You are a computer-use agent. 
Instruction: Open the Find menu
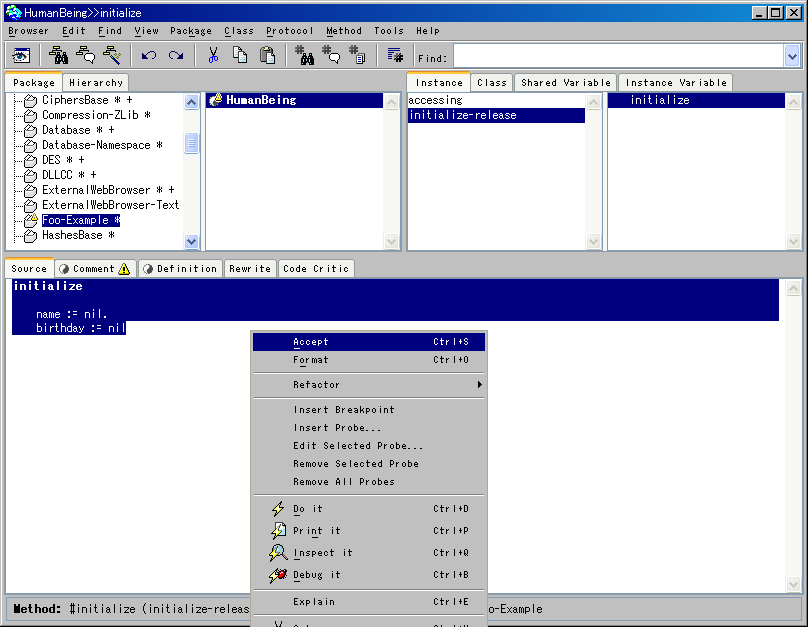point(110,31)
